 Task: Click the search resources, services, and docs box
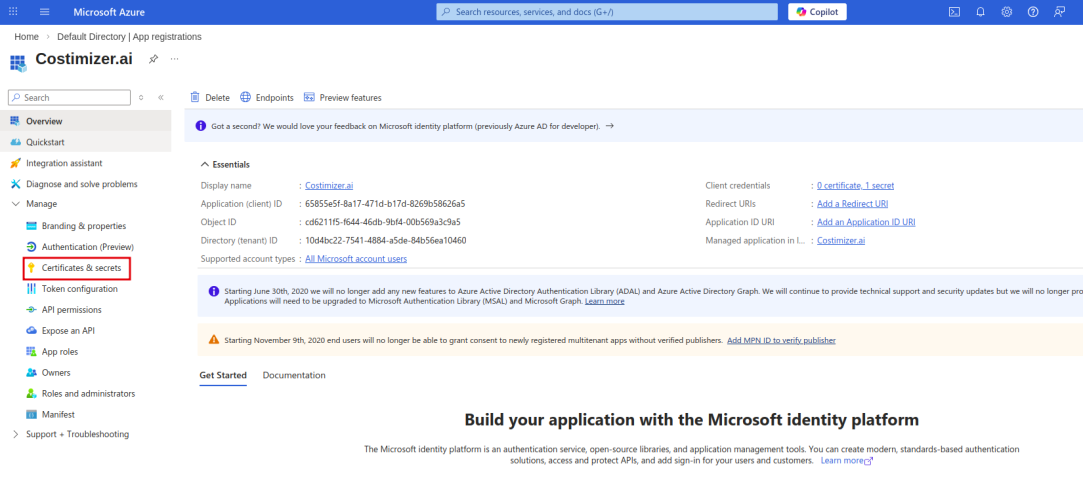[608, 12]
